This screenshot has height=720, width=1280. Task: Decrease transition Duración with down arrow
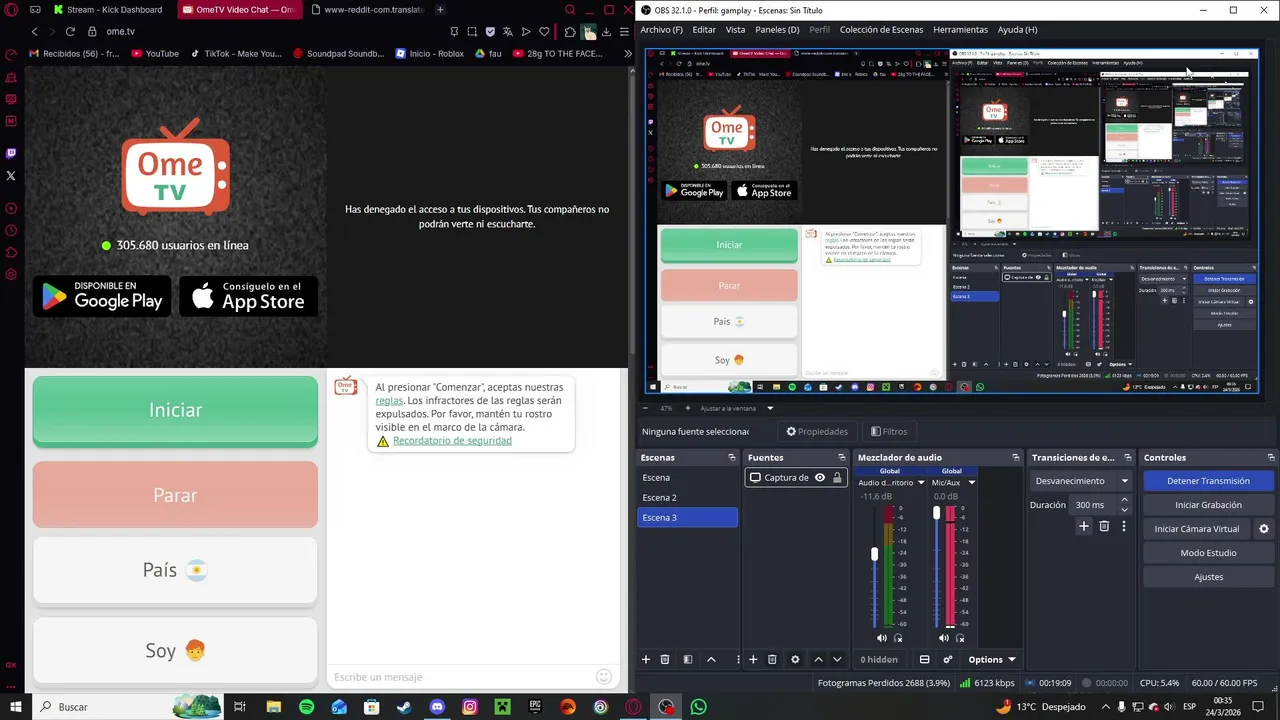pyautogui.click(x=1125, y=510)
